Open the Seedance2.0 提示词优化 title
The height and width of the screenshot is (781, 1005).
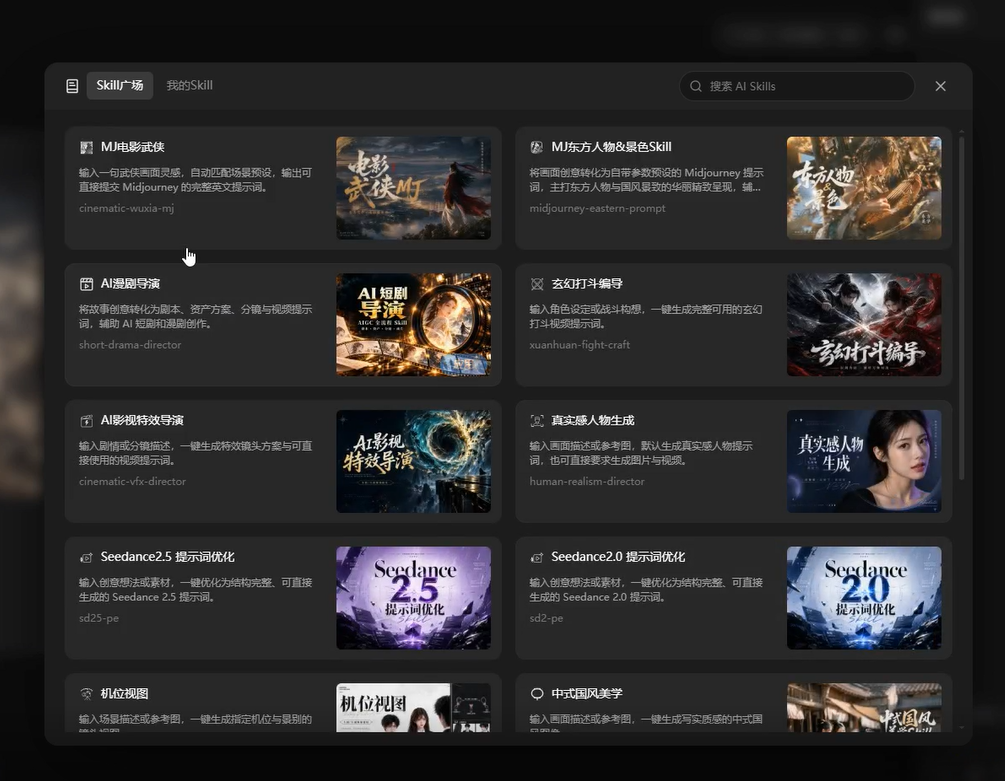click(618, 557)
